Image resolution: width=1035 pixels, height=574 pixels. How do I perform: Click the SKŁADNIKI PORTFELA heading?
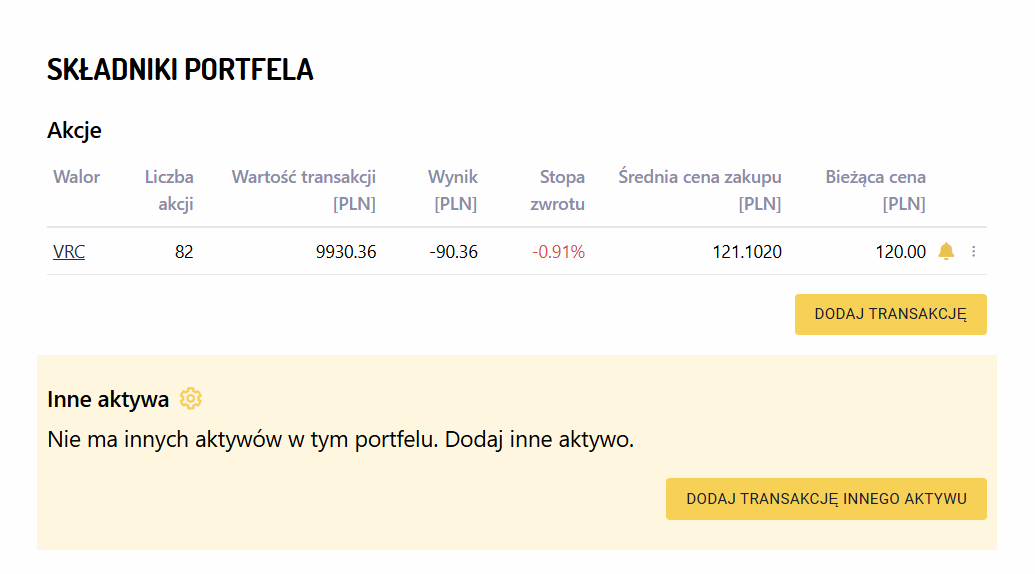click(x=180, y=70)
